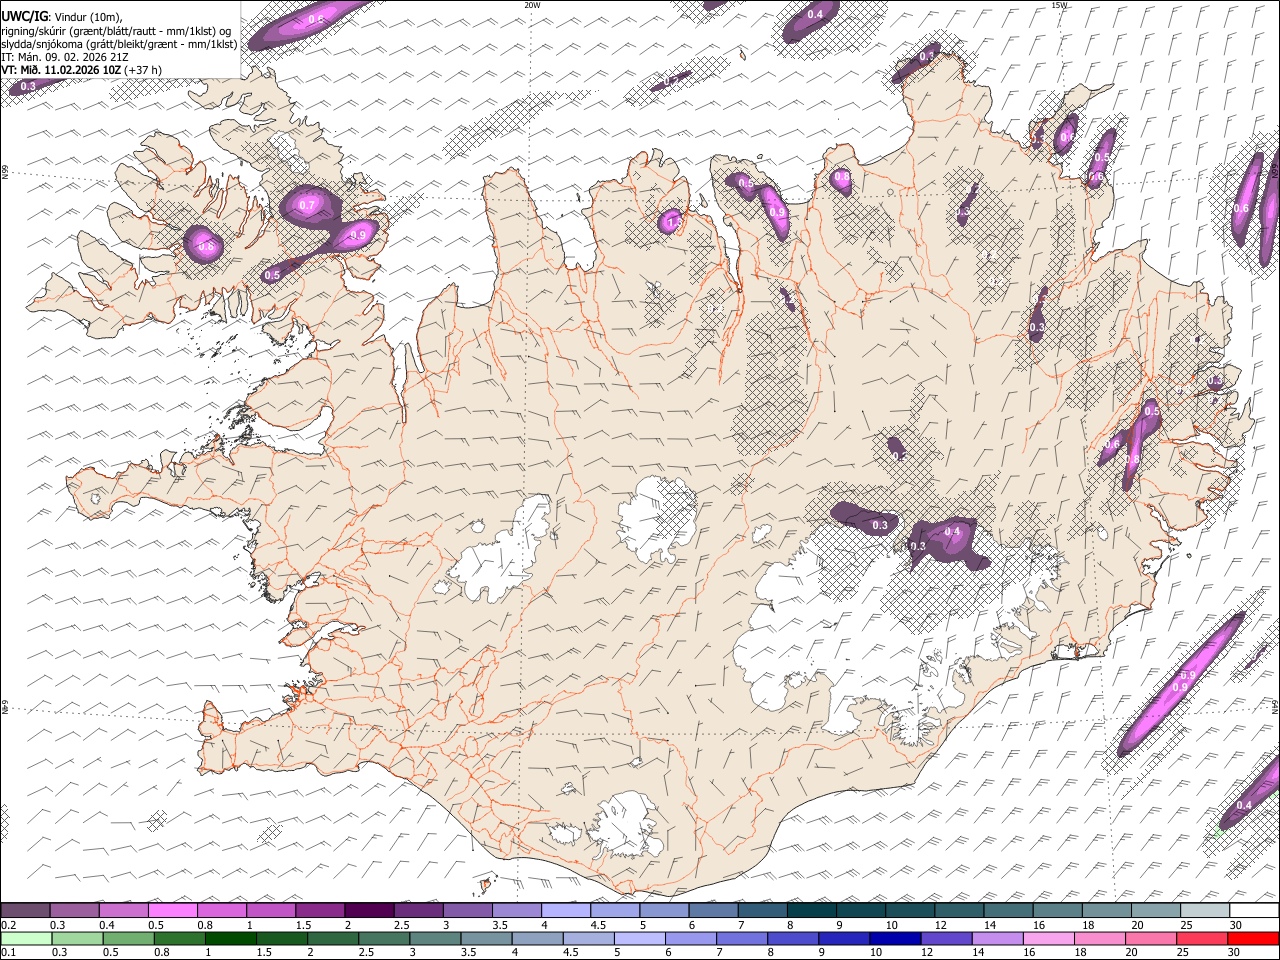Pick the light lavender upper swatch from 4 to 4.5

[565, 910]
